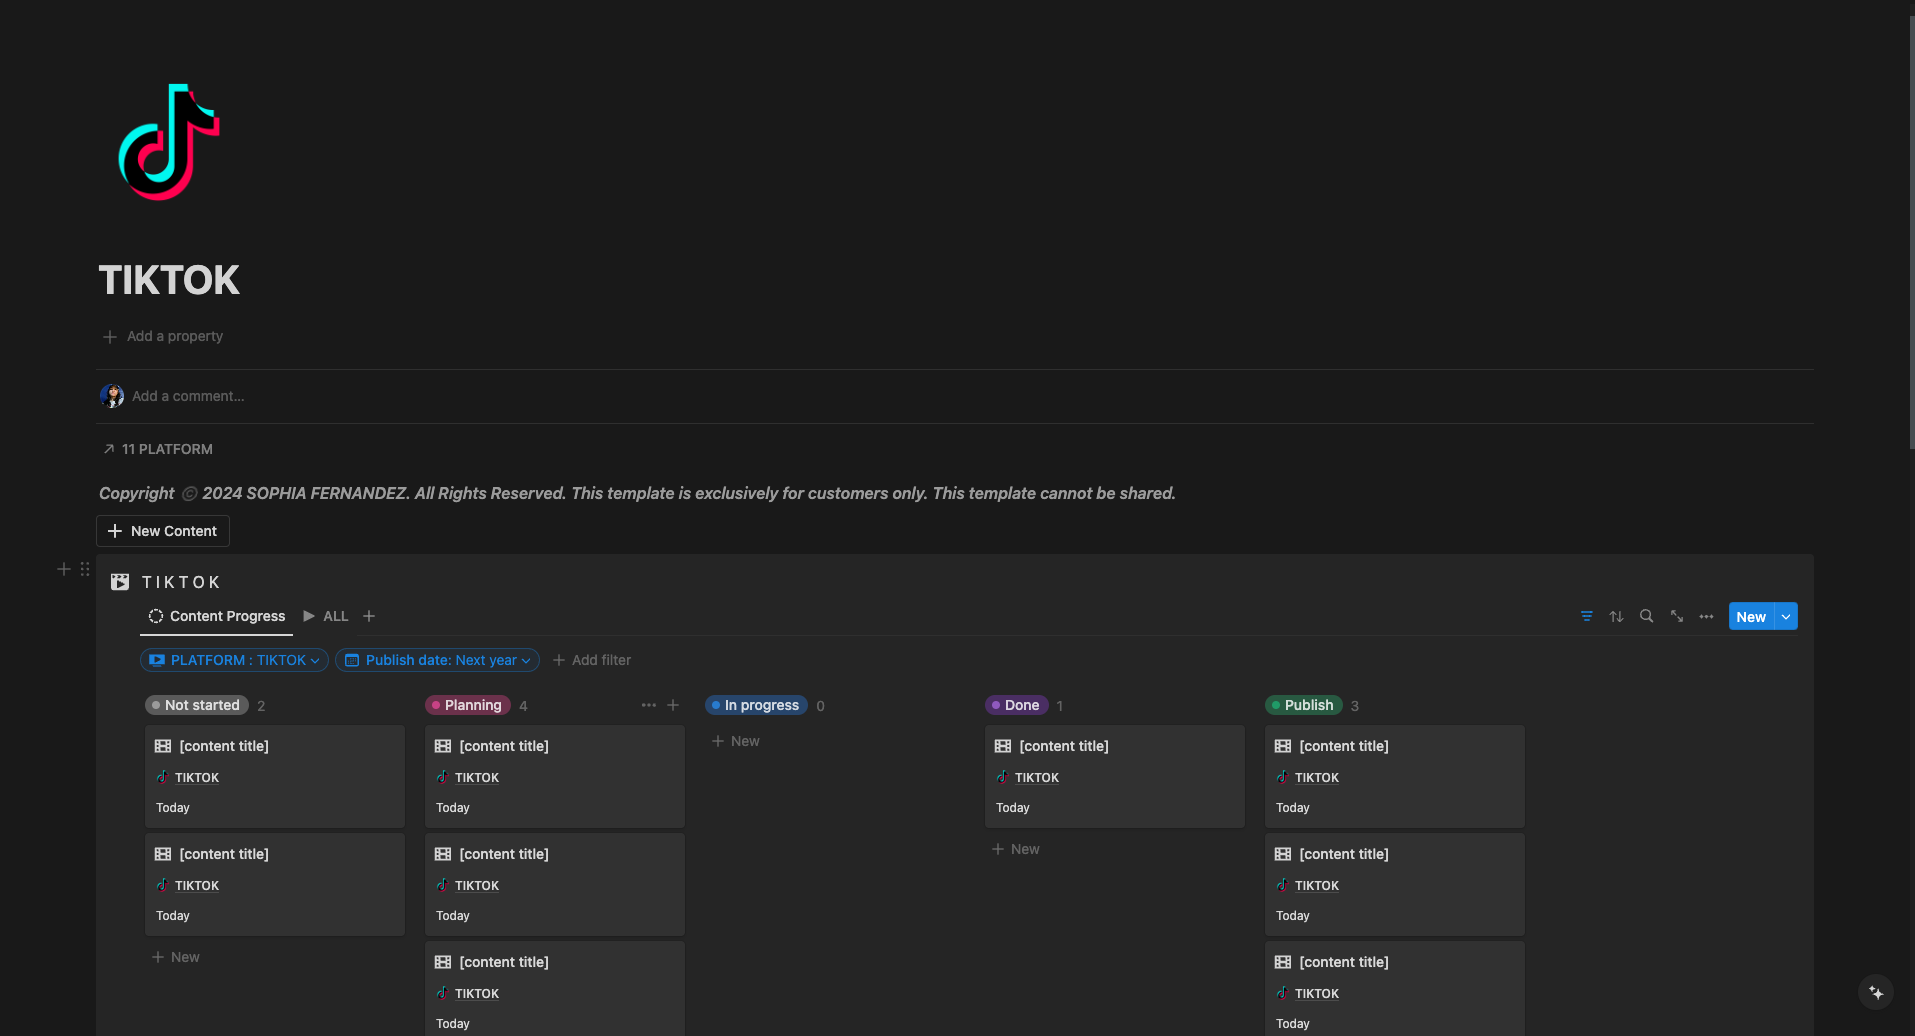1915x1036 pixels.
Task: Click the clapperboard icon beside T I K T O K heading
Action: tap(120, 582)
